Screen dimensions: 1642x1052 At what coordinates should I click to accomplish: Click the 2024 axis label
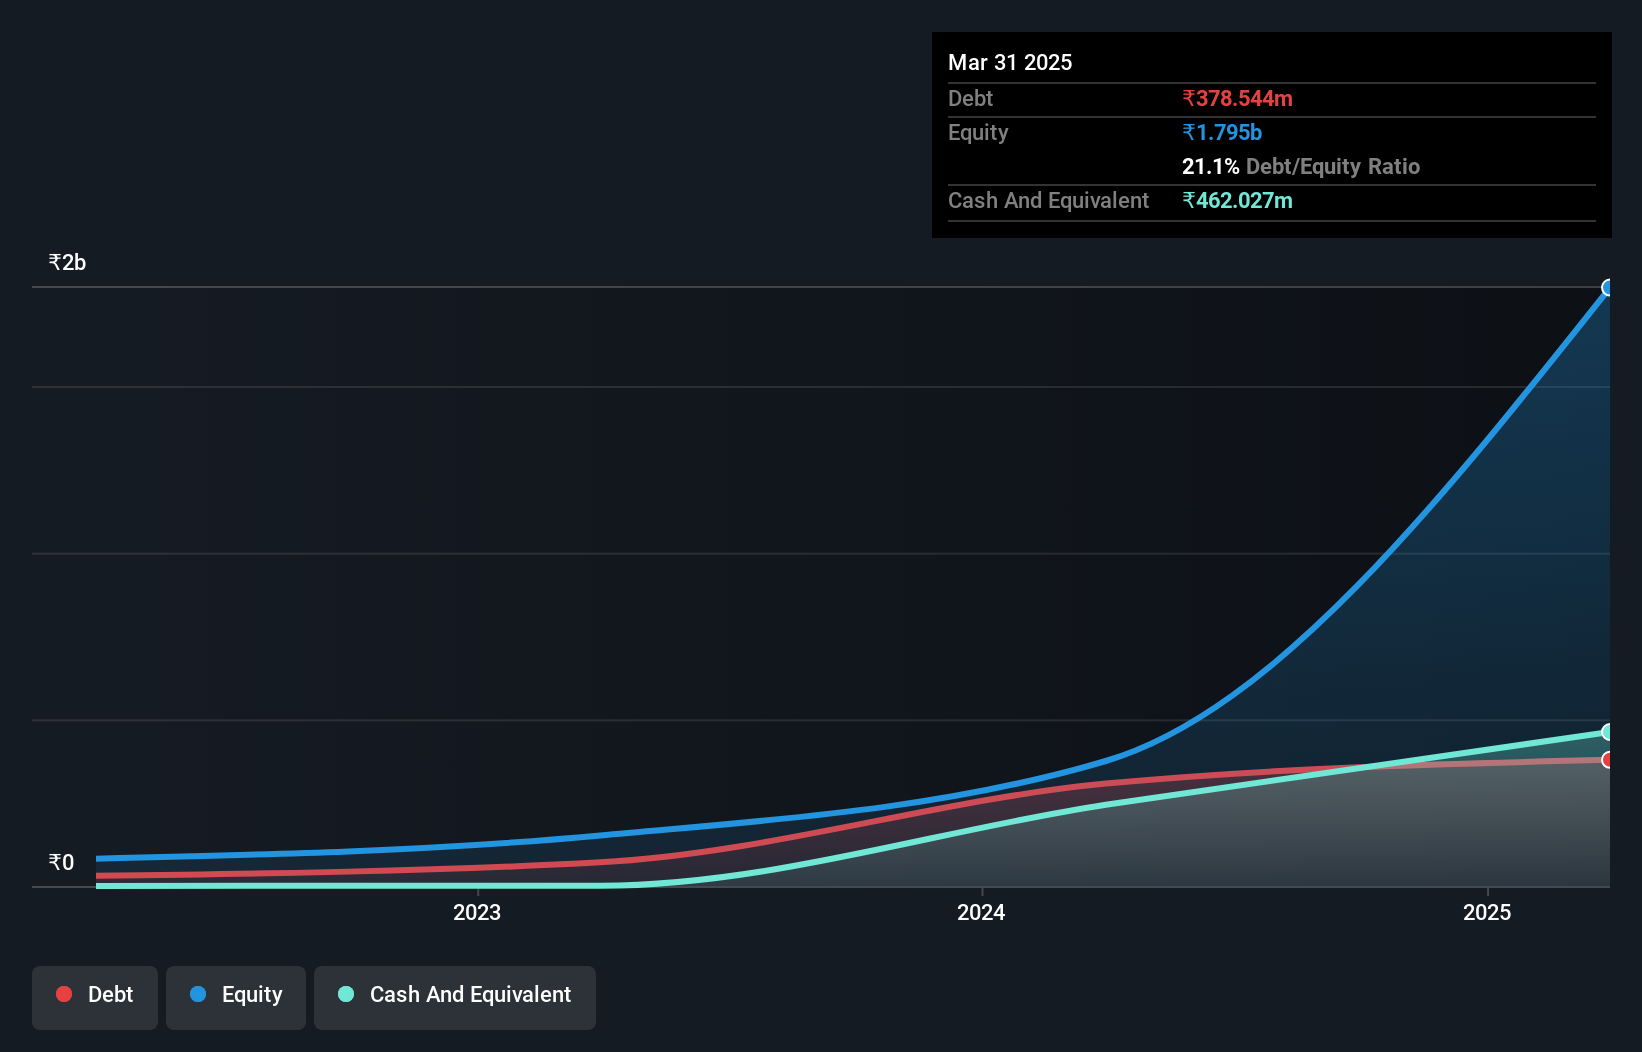coord(981,912)
